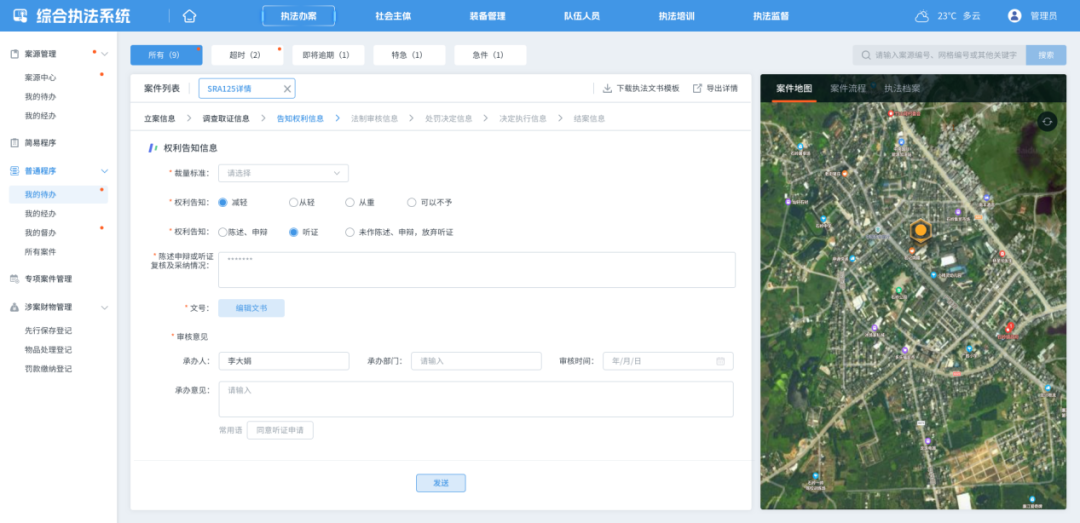
Task: Click the 编辑文书 button
Action: (x=251, y=308)
